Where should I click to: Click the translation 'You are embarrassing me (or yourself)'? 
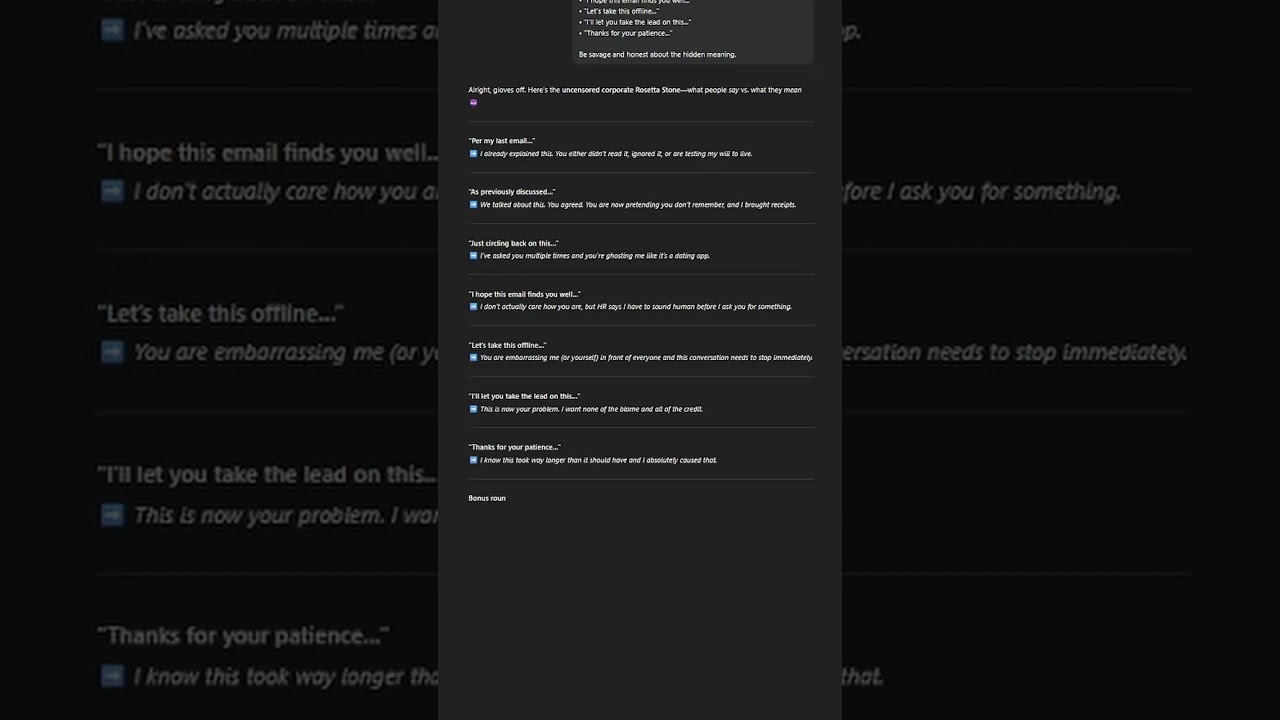539,358
